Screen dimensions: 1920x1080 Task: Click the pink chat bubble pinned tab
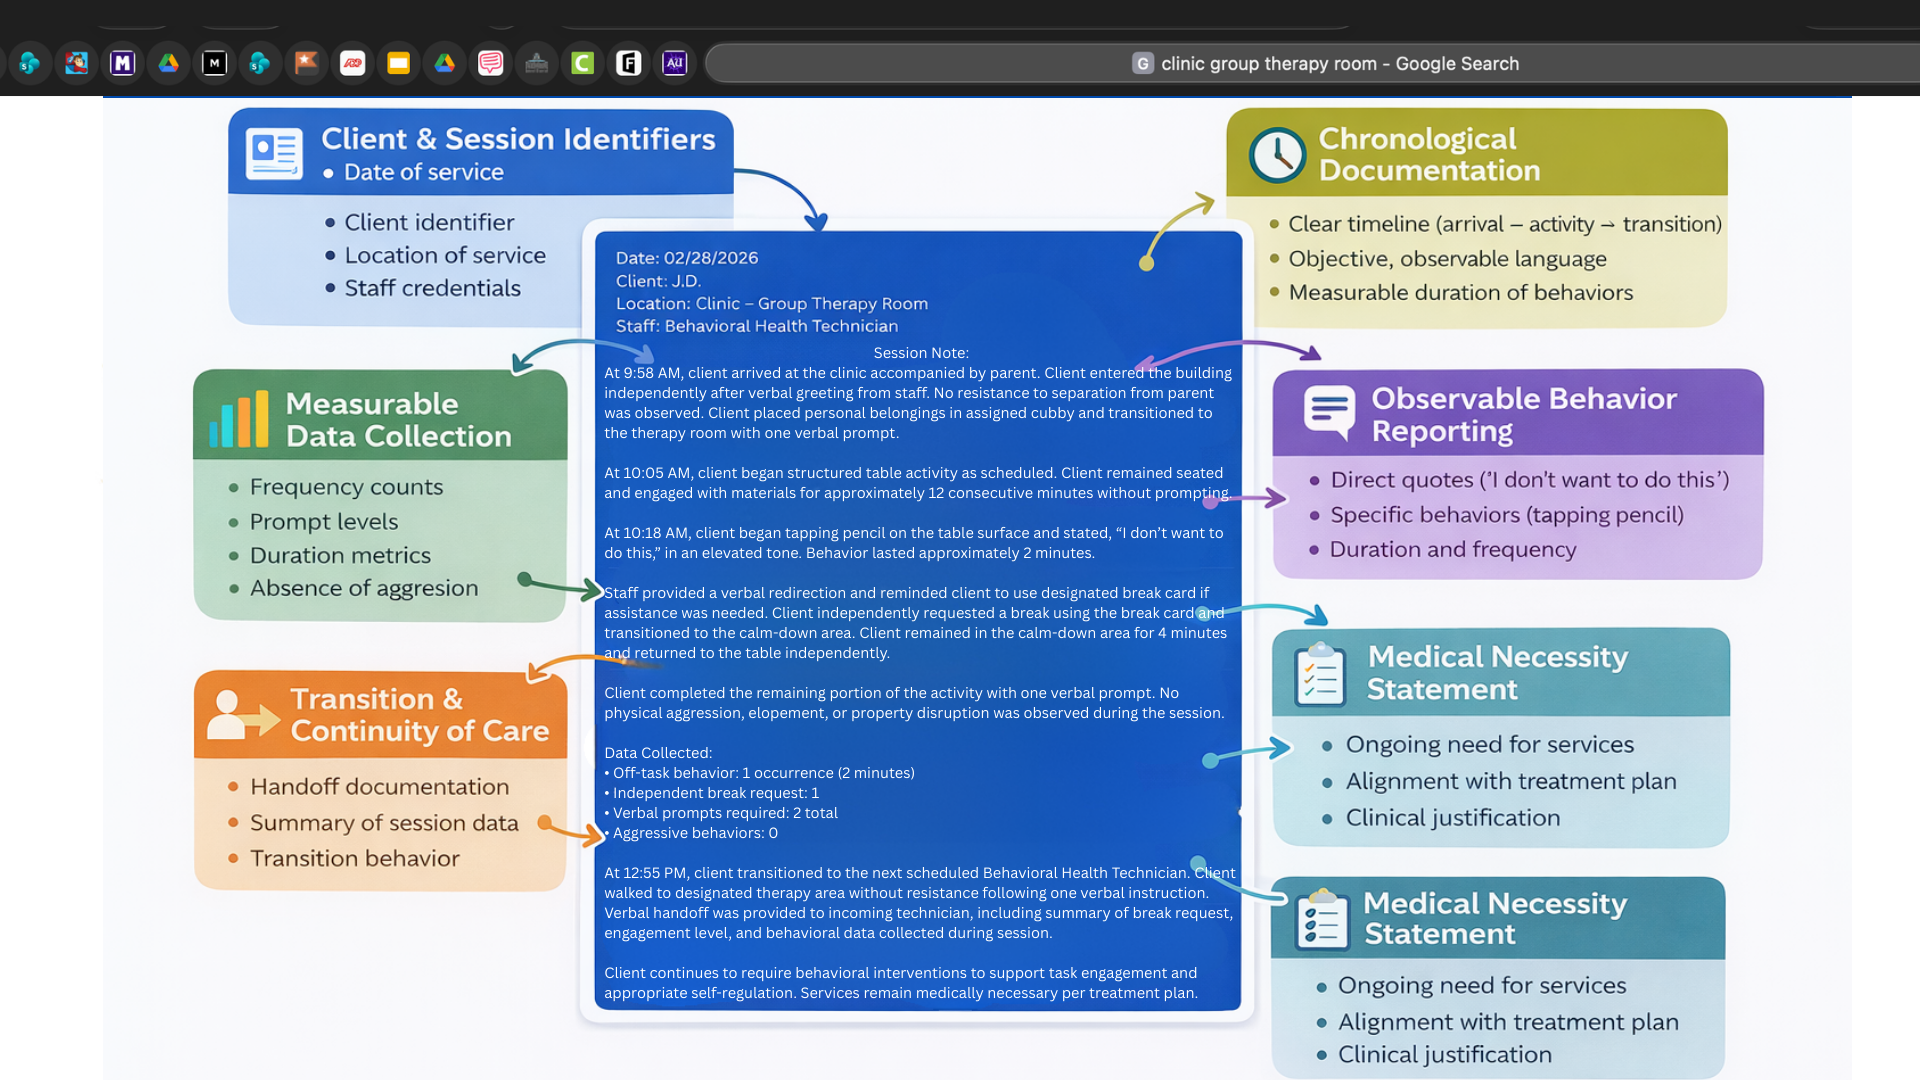coord(490,64)
